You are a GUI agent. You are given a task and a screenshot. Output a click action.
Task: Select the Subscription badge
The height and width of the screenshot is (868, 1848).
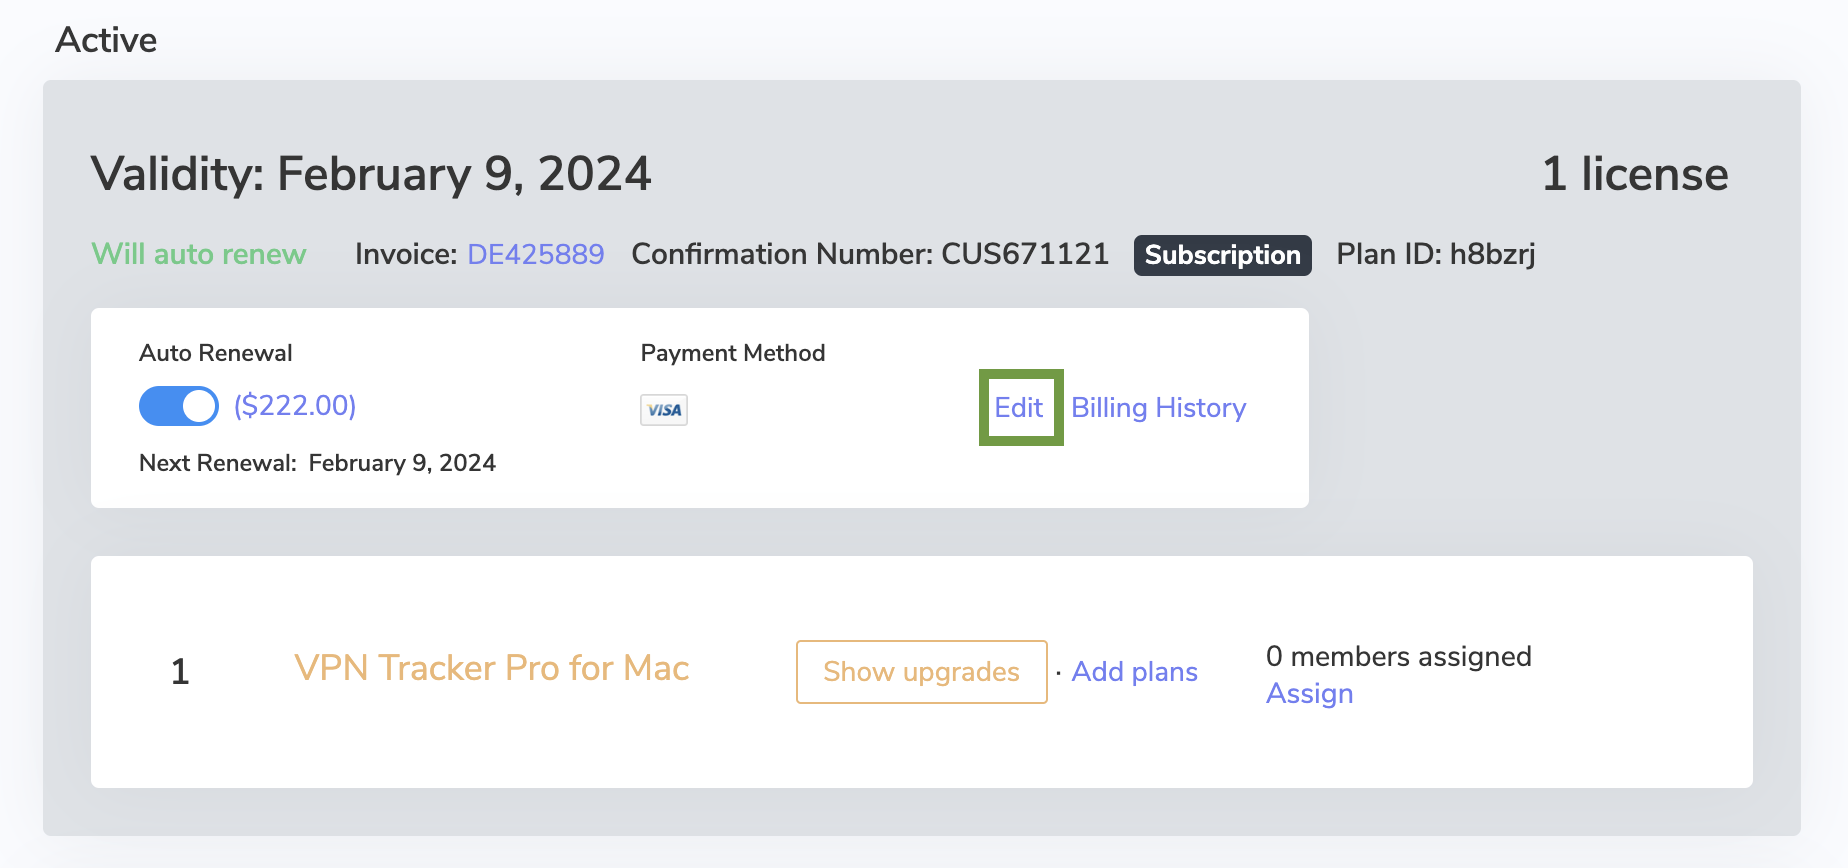1222,255
